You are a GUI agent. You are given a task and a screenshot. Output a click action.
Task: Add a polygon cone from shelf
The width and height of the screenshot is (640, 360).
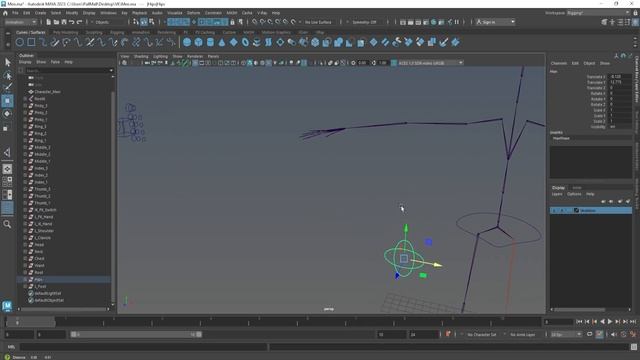point(222,42)
